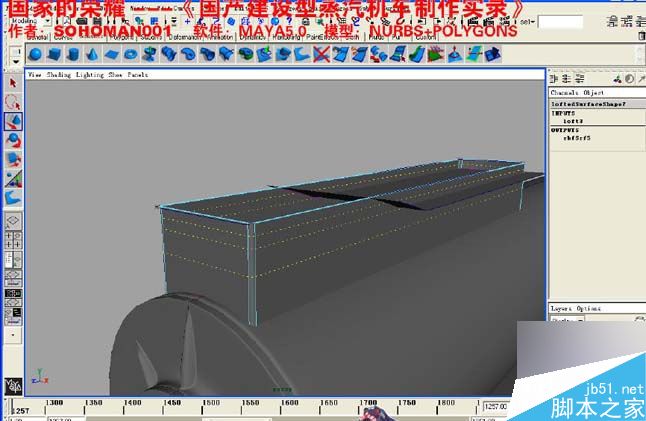Image resolution: width=646 pixels, height=421 pixels.
Task: Select loftedSurfaceShape7 node name
Action: tap(588, 103)
